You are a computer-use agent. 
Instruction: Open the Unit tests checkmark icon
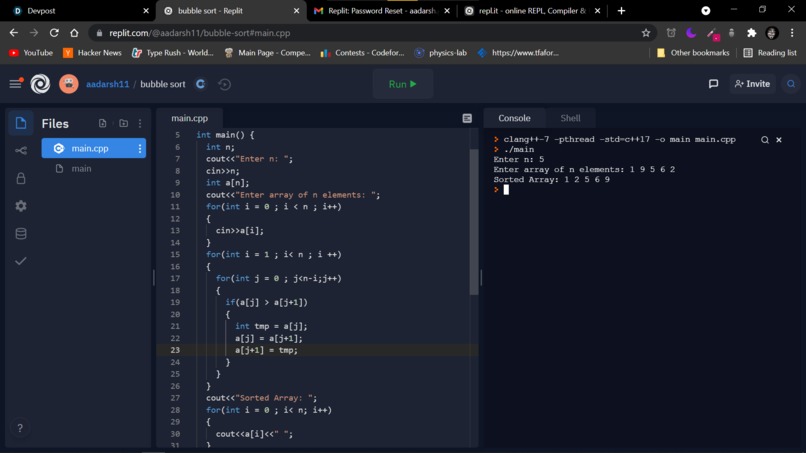tap(21, 261)
